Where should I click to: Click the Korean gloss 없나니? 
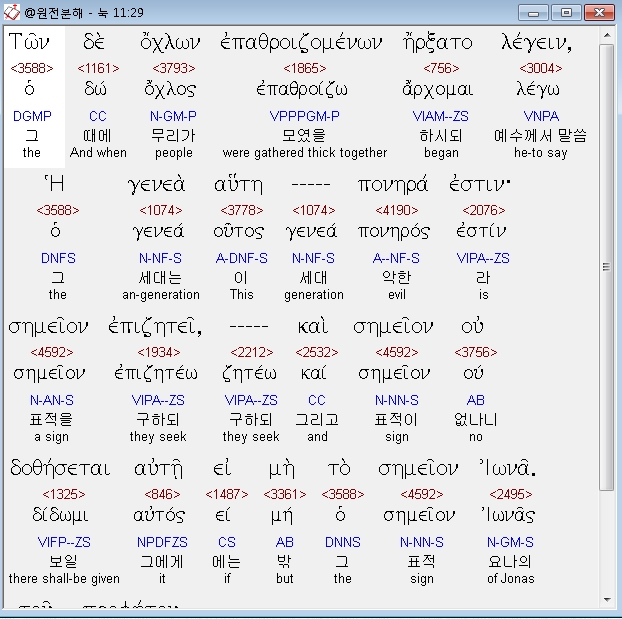[x=476, y=420]
